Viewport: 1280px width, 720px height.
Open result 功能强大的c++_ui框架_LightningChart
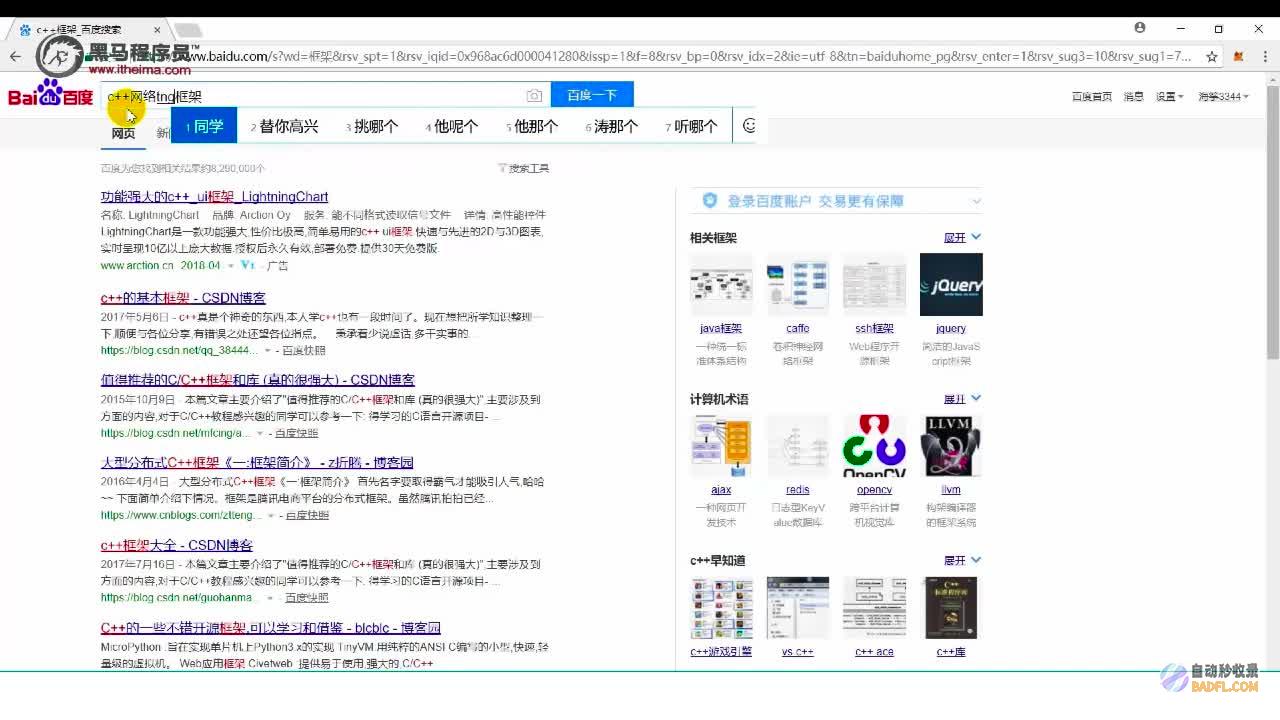click(214, 197)
